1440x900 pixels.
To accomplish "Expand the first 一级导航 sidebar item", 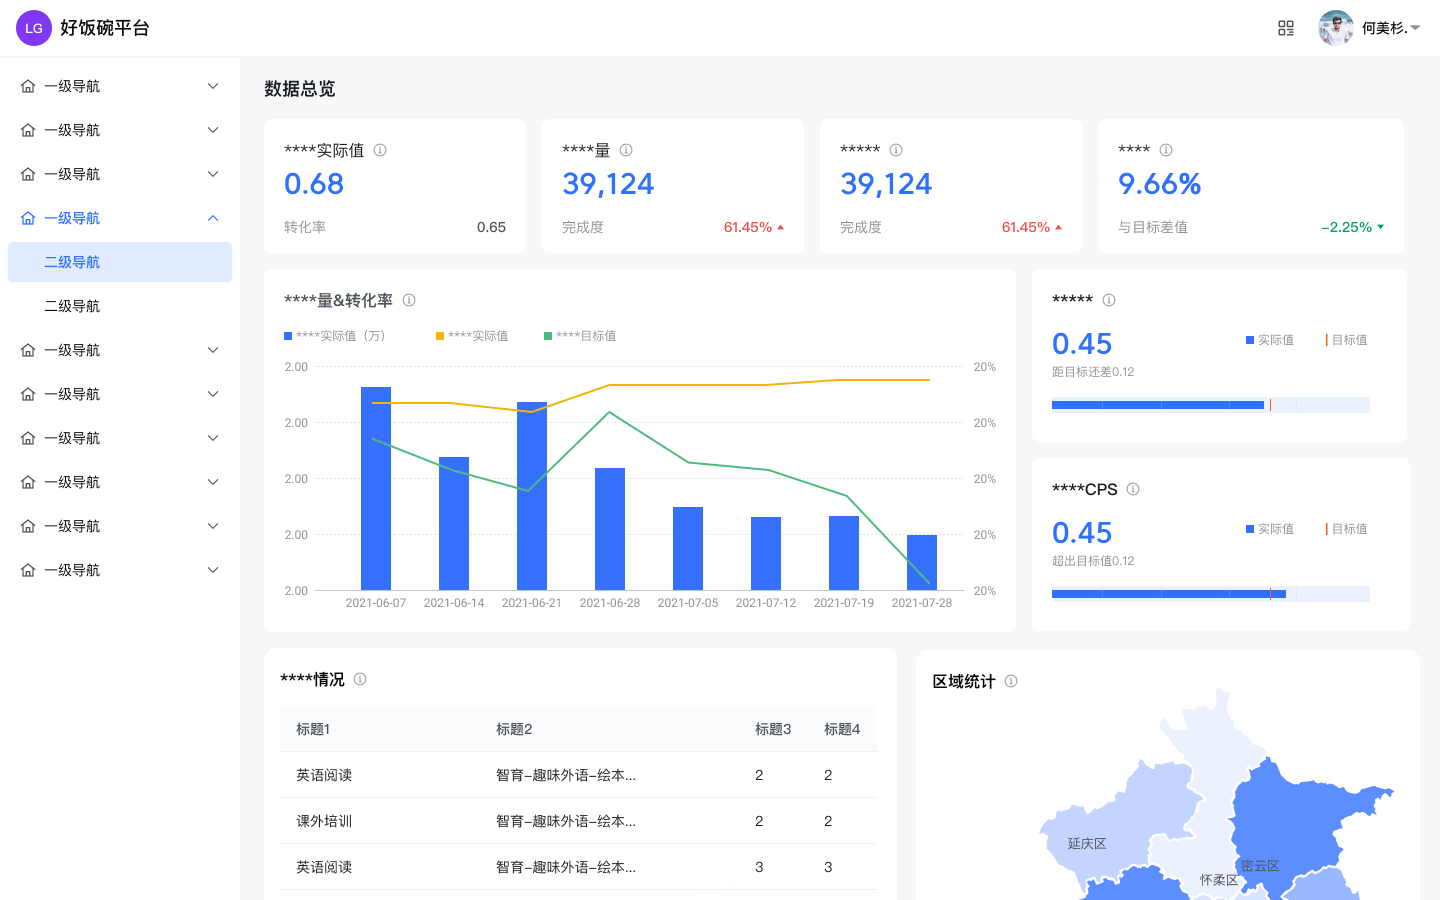I will 120,86.
